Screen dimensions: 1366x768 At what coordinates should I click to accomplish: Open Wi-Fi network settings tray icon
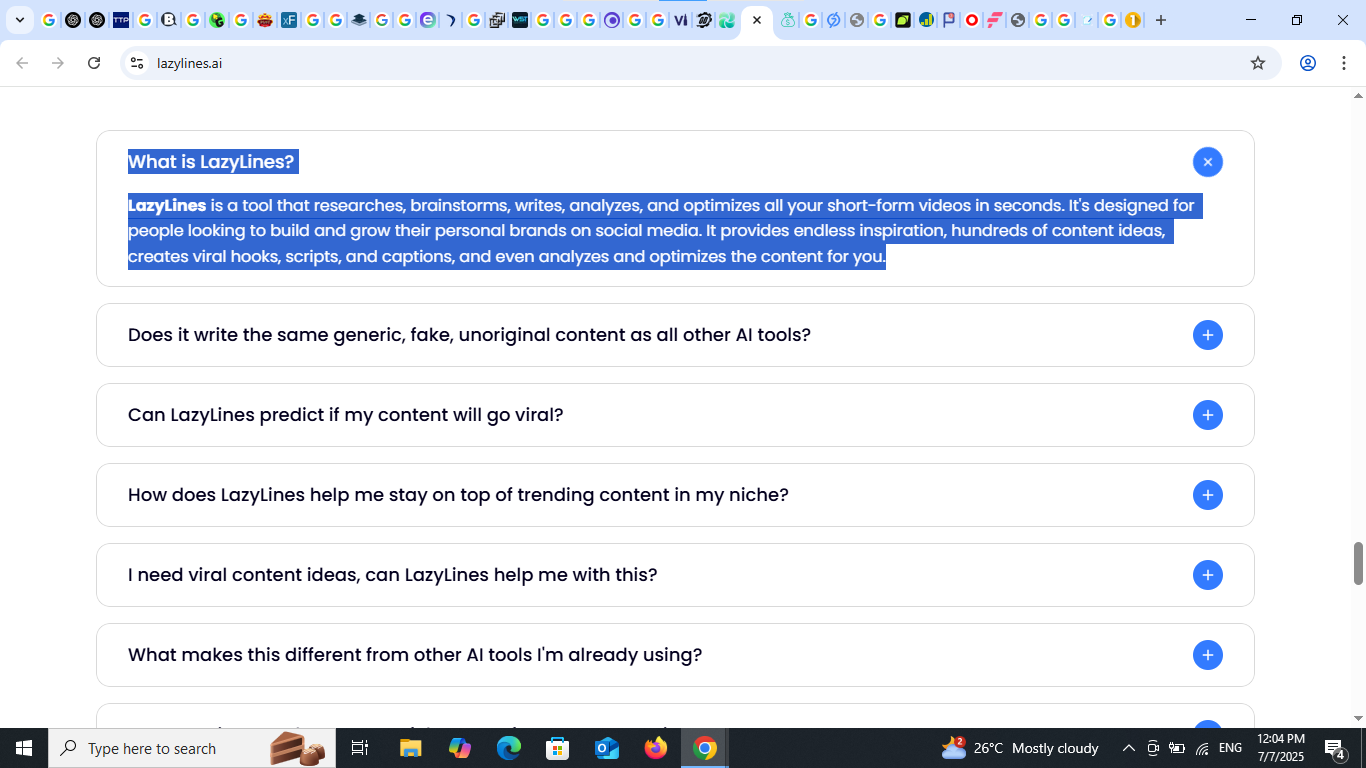click(1202, 748)
